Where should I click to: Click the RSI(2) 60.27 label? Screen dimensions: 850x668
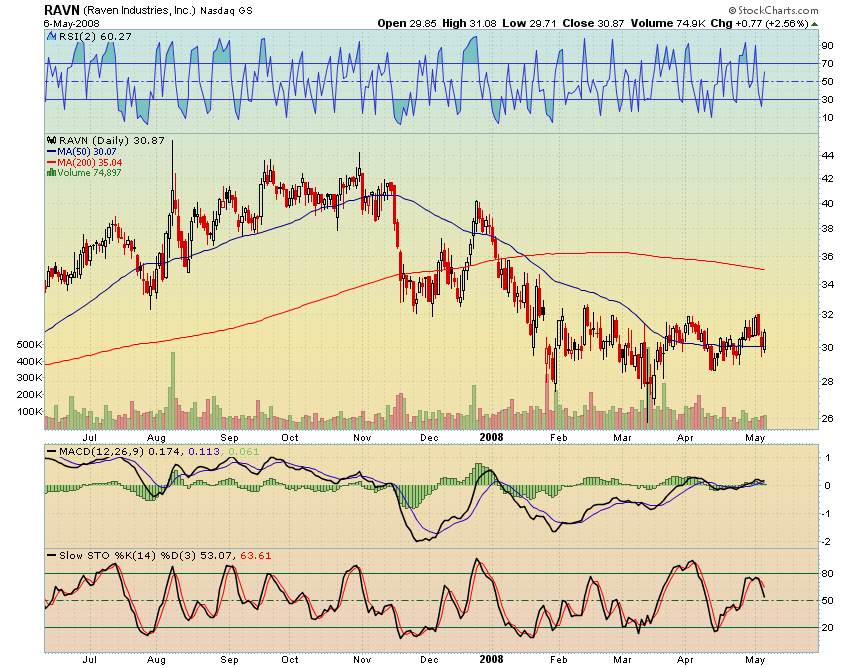[x=95, y=36]
